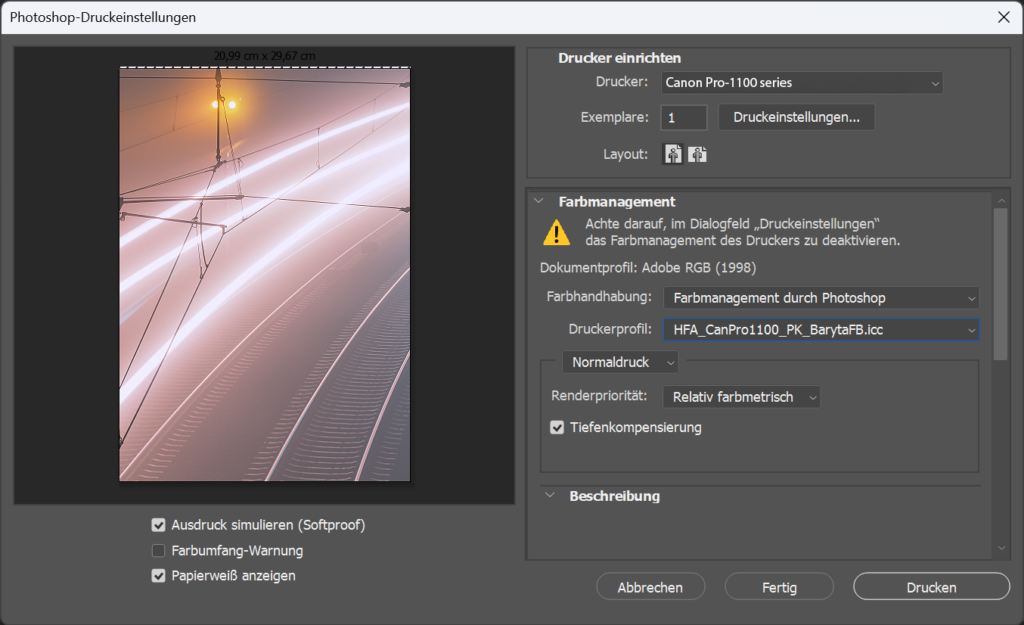The image size is (1024, 625).
Task: Click the Exemplare number field
Action: tap(684, 118)
